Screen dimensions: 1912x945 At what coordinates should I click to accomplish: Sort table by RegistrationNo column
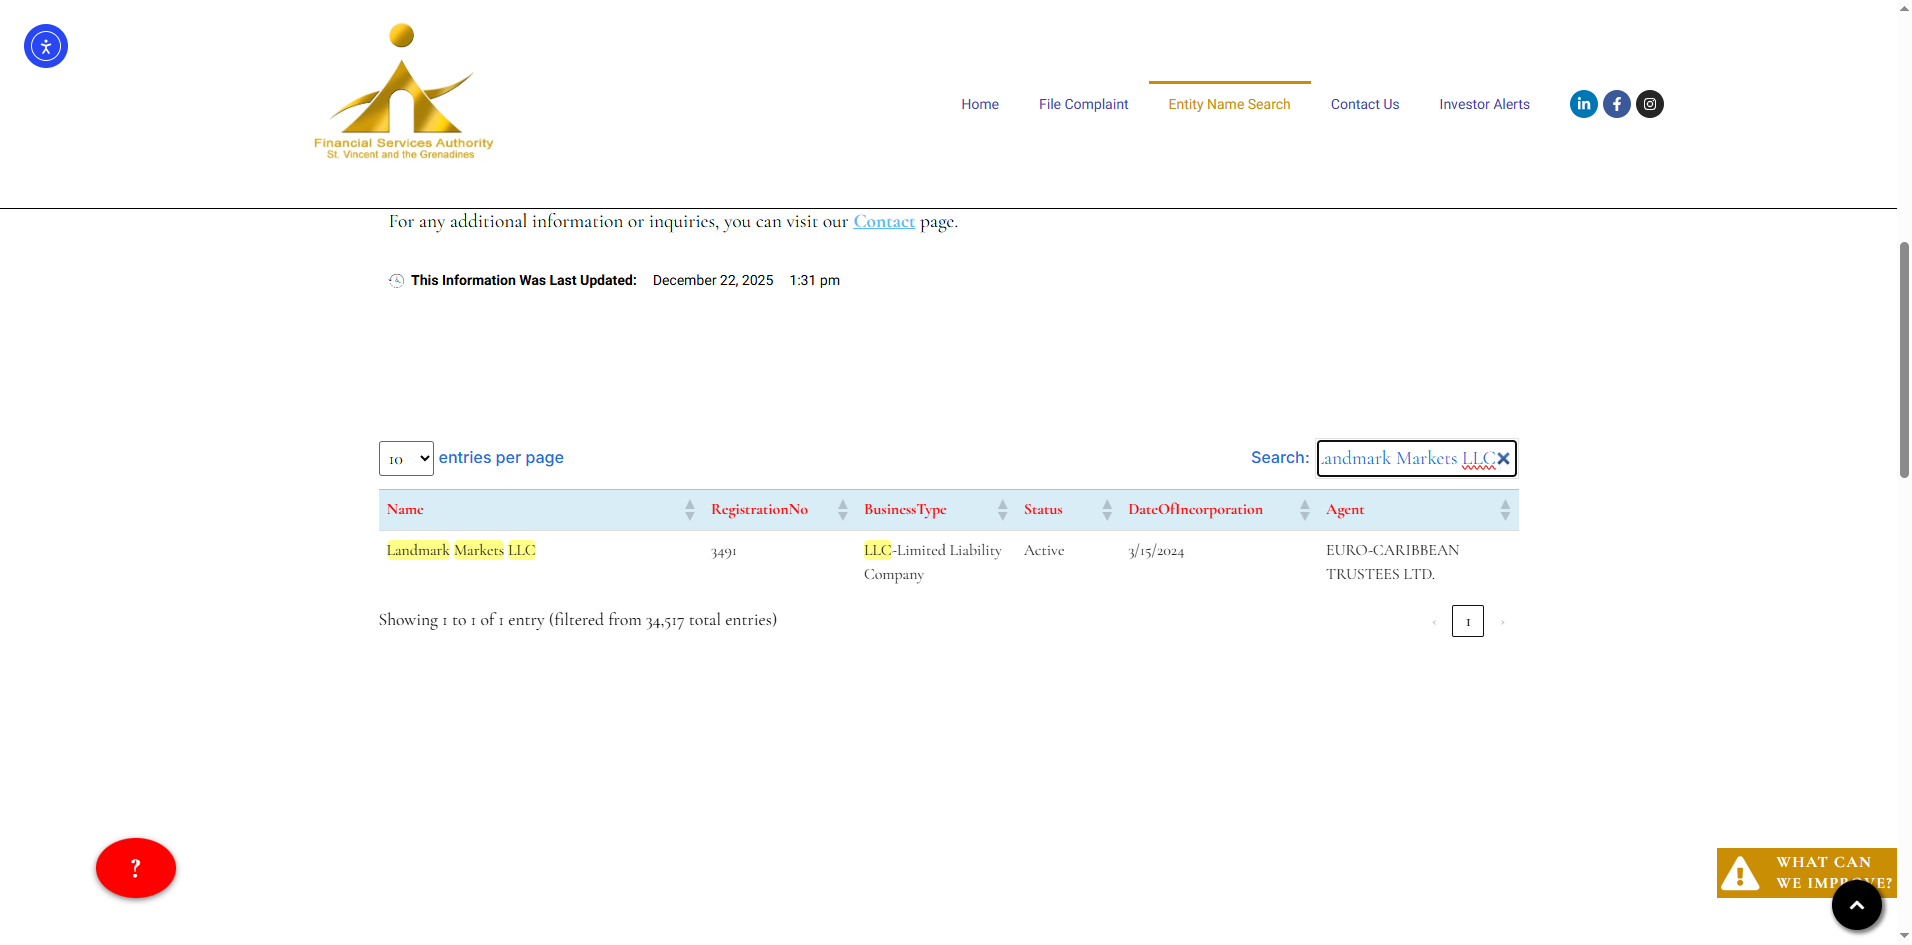[x=759, y=510]
